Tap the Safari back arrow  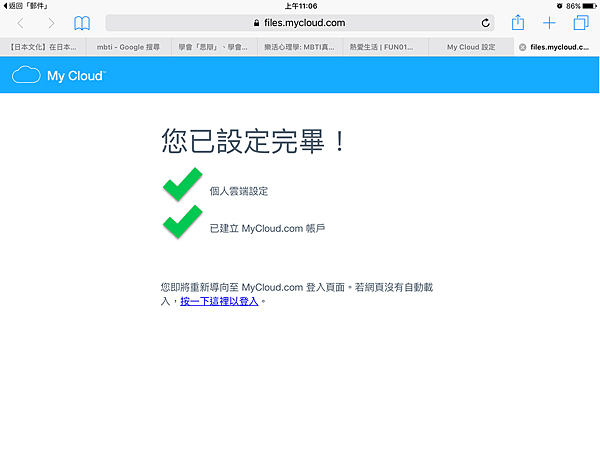tap(21, 23)
